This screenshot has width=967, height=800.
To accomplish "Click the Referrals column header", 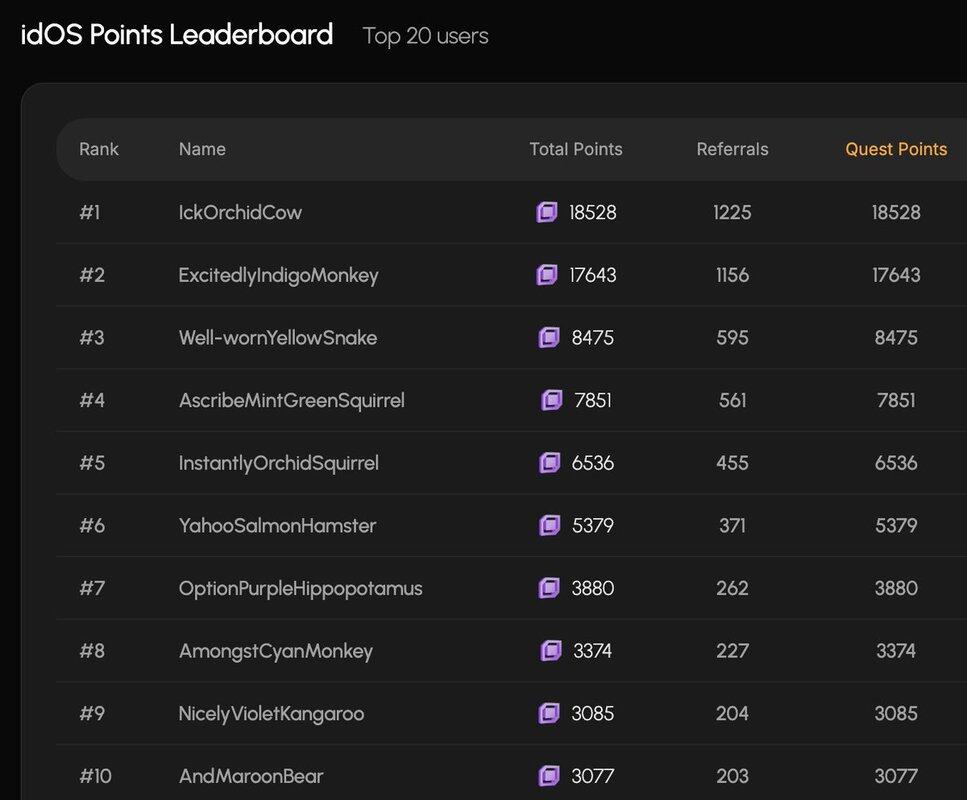I will [732, 149].
